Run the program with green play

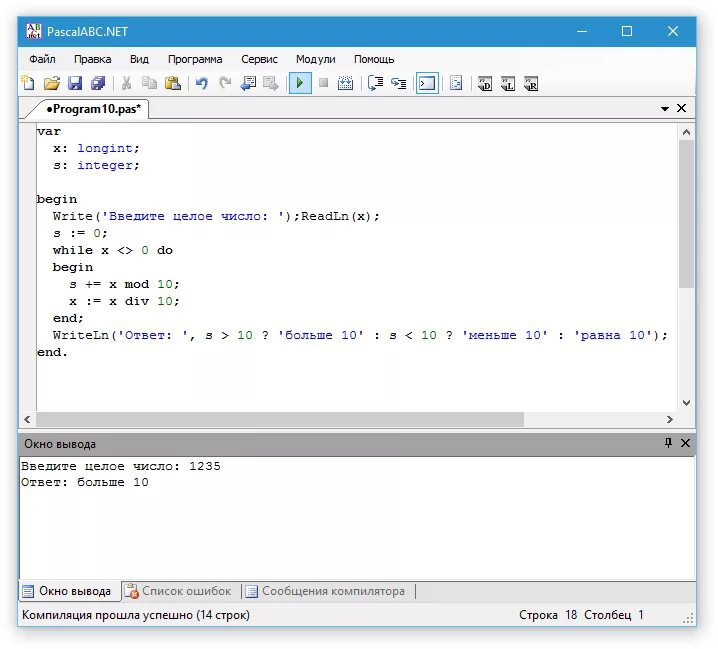(300, 83)
